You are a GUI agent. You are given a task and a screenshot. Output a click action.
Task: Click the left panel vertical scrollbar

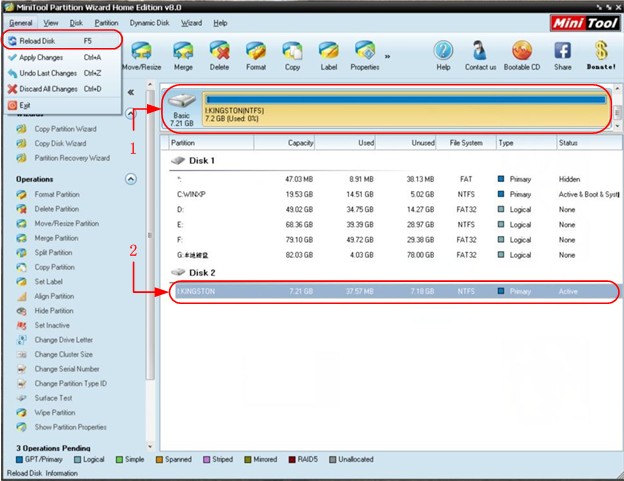pyautogui.click(x=150, y=235)
